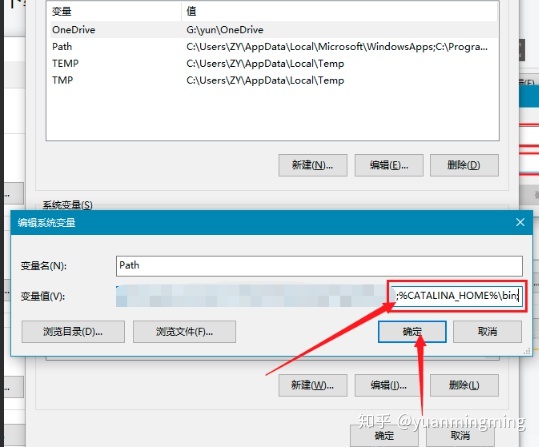Click the 值 column header
Image resolution: width=539 pixels, height=447 pixels.
click(x=340, y=11)
